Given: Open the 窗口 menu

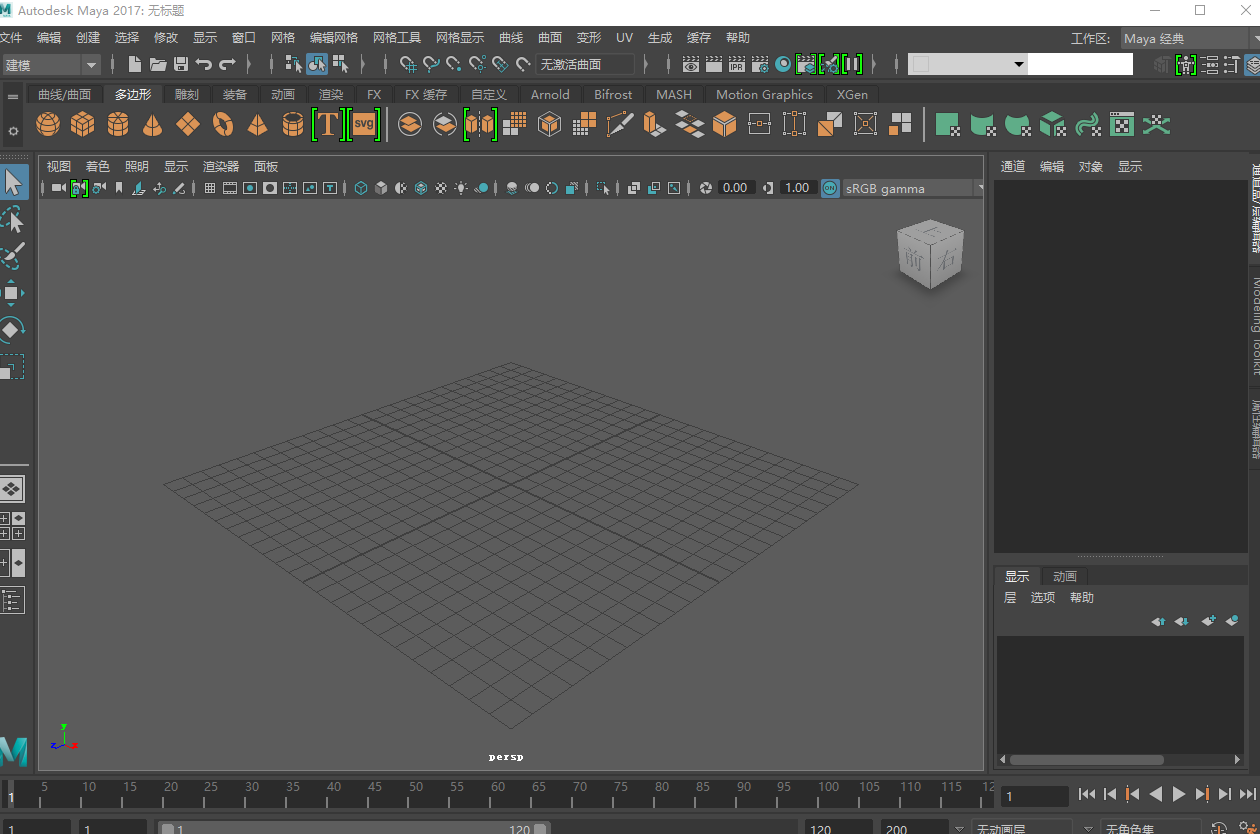Looking at the screenshot, I should pyautogui.click(x=242, y=37).
